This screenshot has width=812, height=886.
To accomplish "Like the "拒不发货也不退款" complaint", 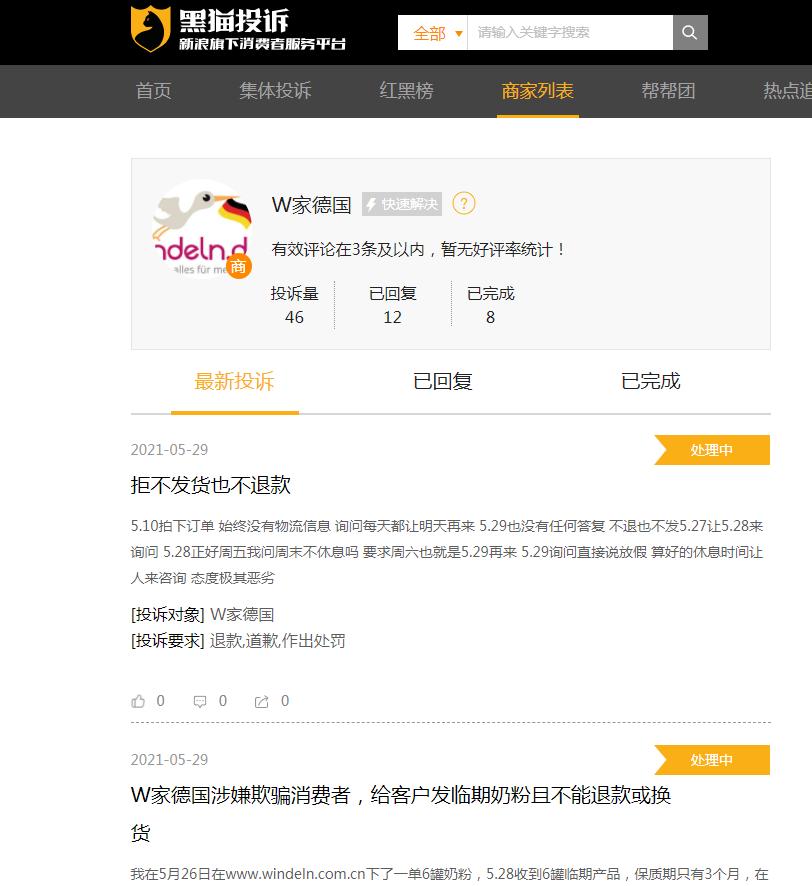I will pos(139,701).
